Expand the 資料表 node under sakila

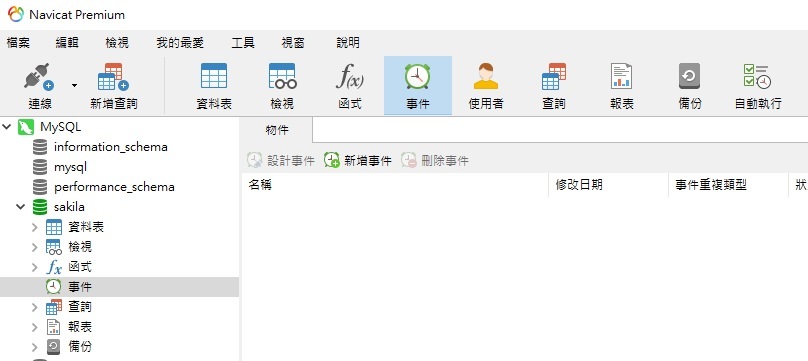(35, 227)
